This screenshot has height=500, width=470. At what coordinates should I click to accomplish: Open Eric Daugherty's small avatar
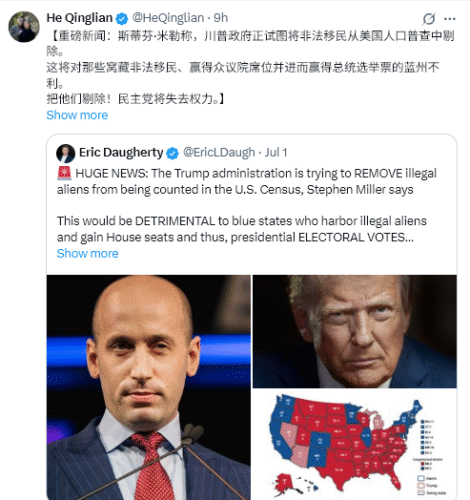66,153
